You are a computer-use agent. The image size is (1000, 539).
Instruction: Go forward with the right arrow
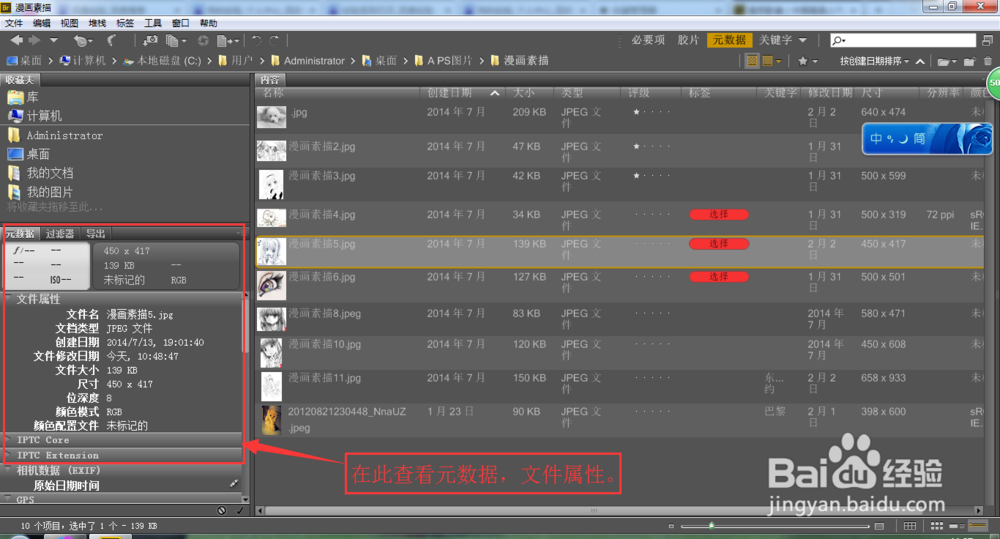[34, 40]
